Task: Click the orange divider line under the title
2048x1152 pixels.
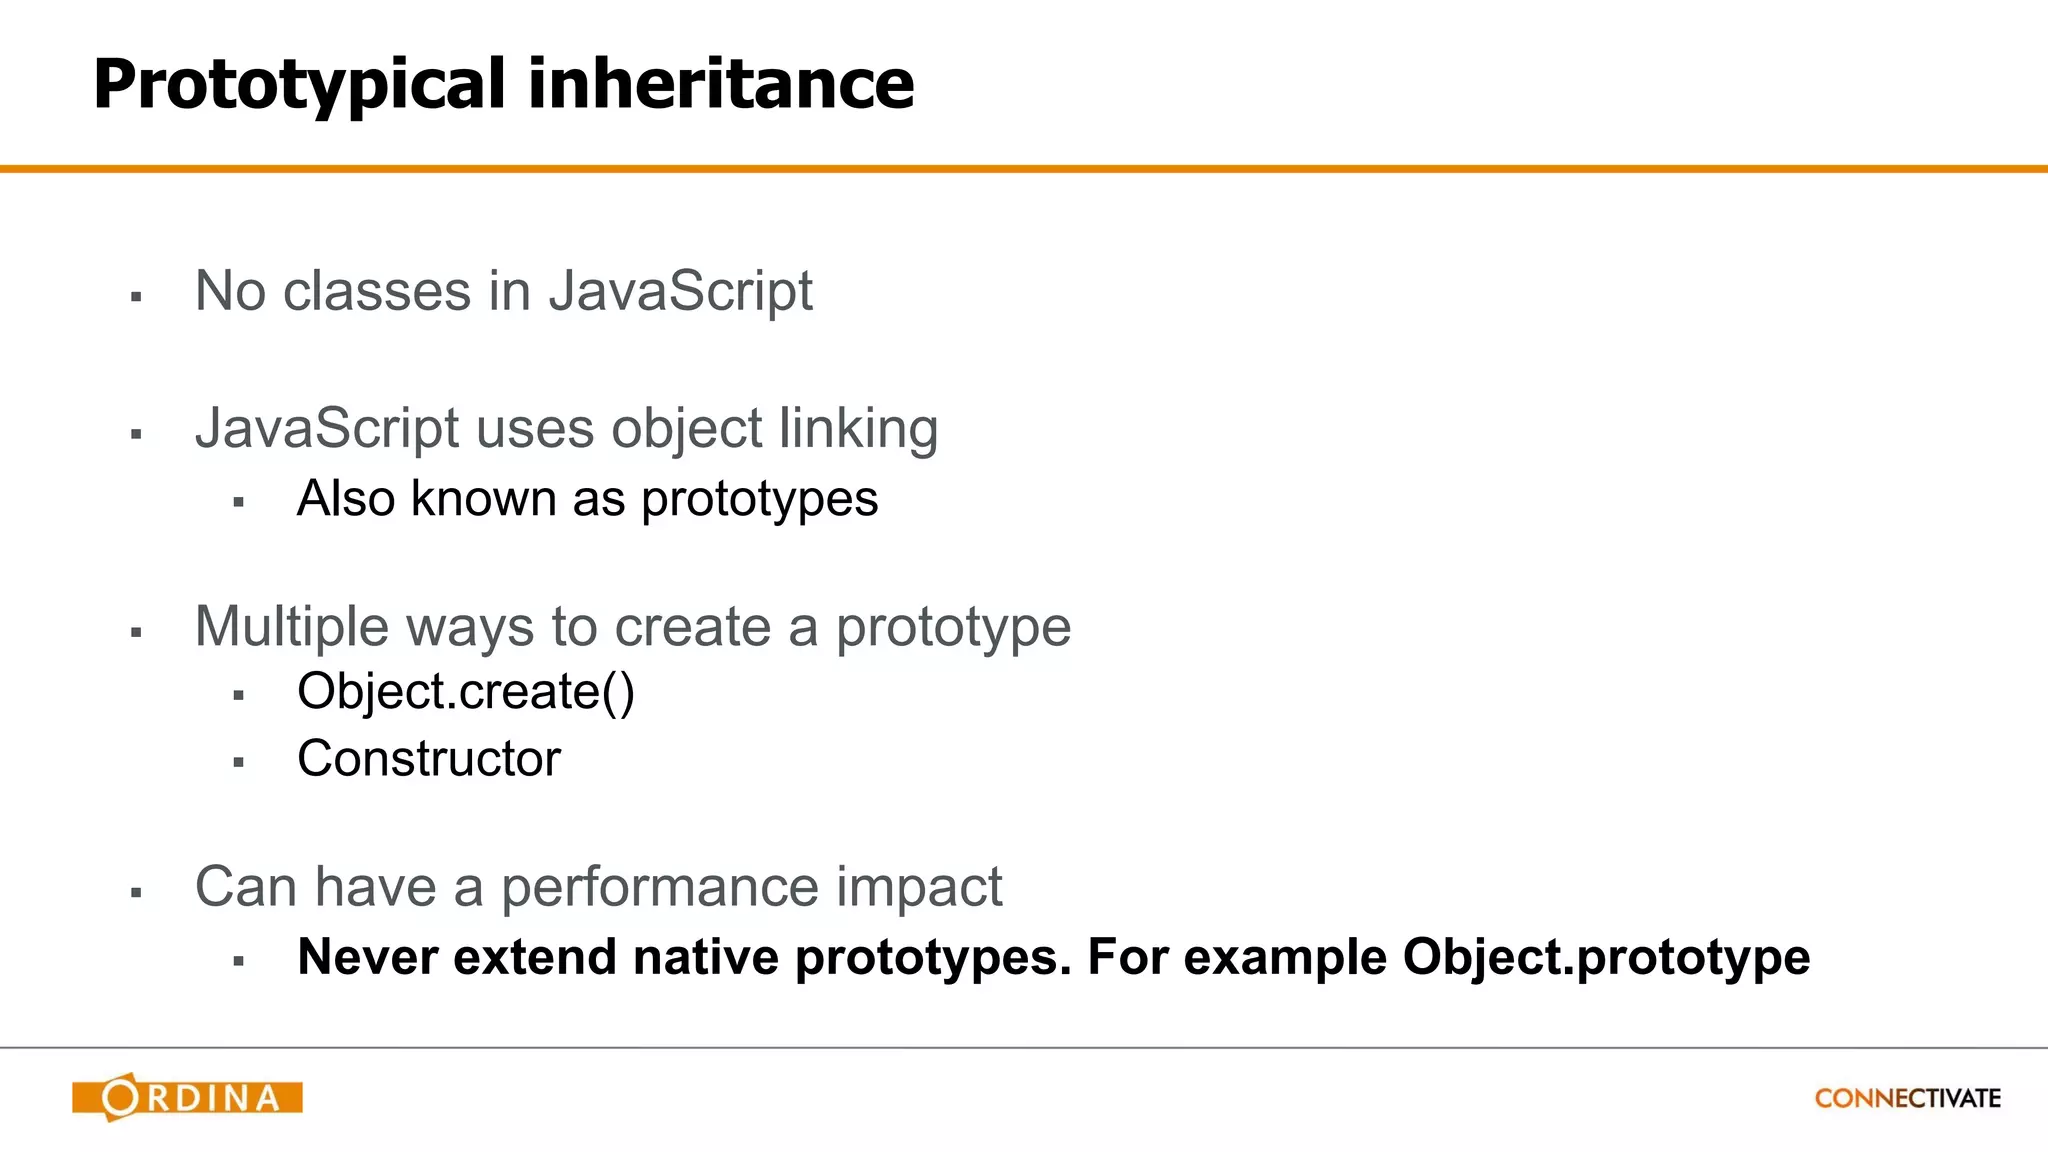Action: coord(1024,169)
